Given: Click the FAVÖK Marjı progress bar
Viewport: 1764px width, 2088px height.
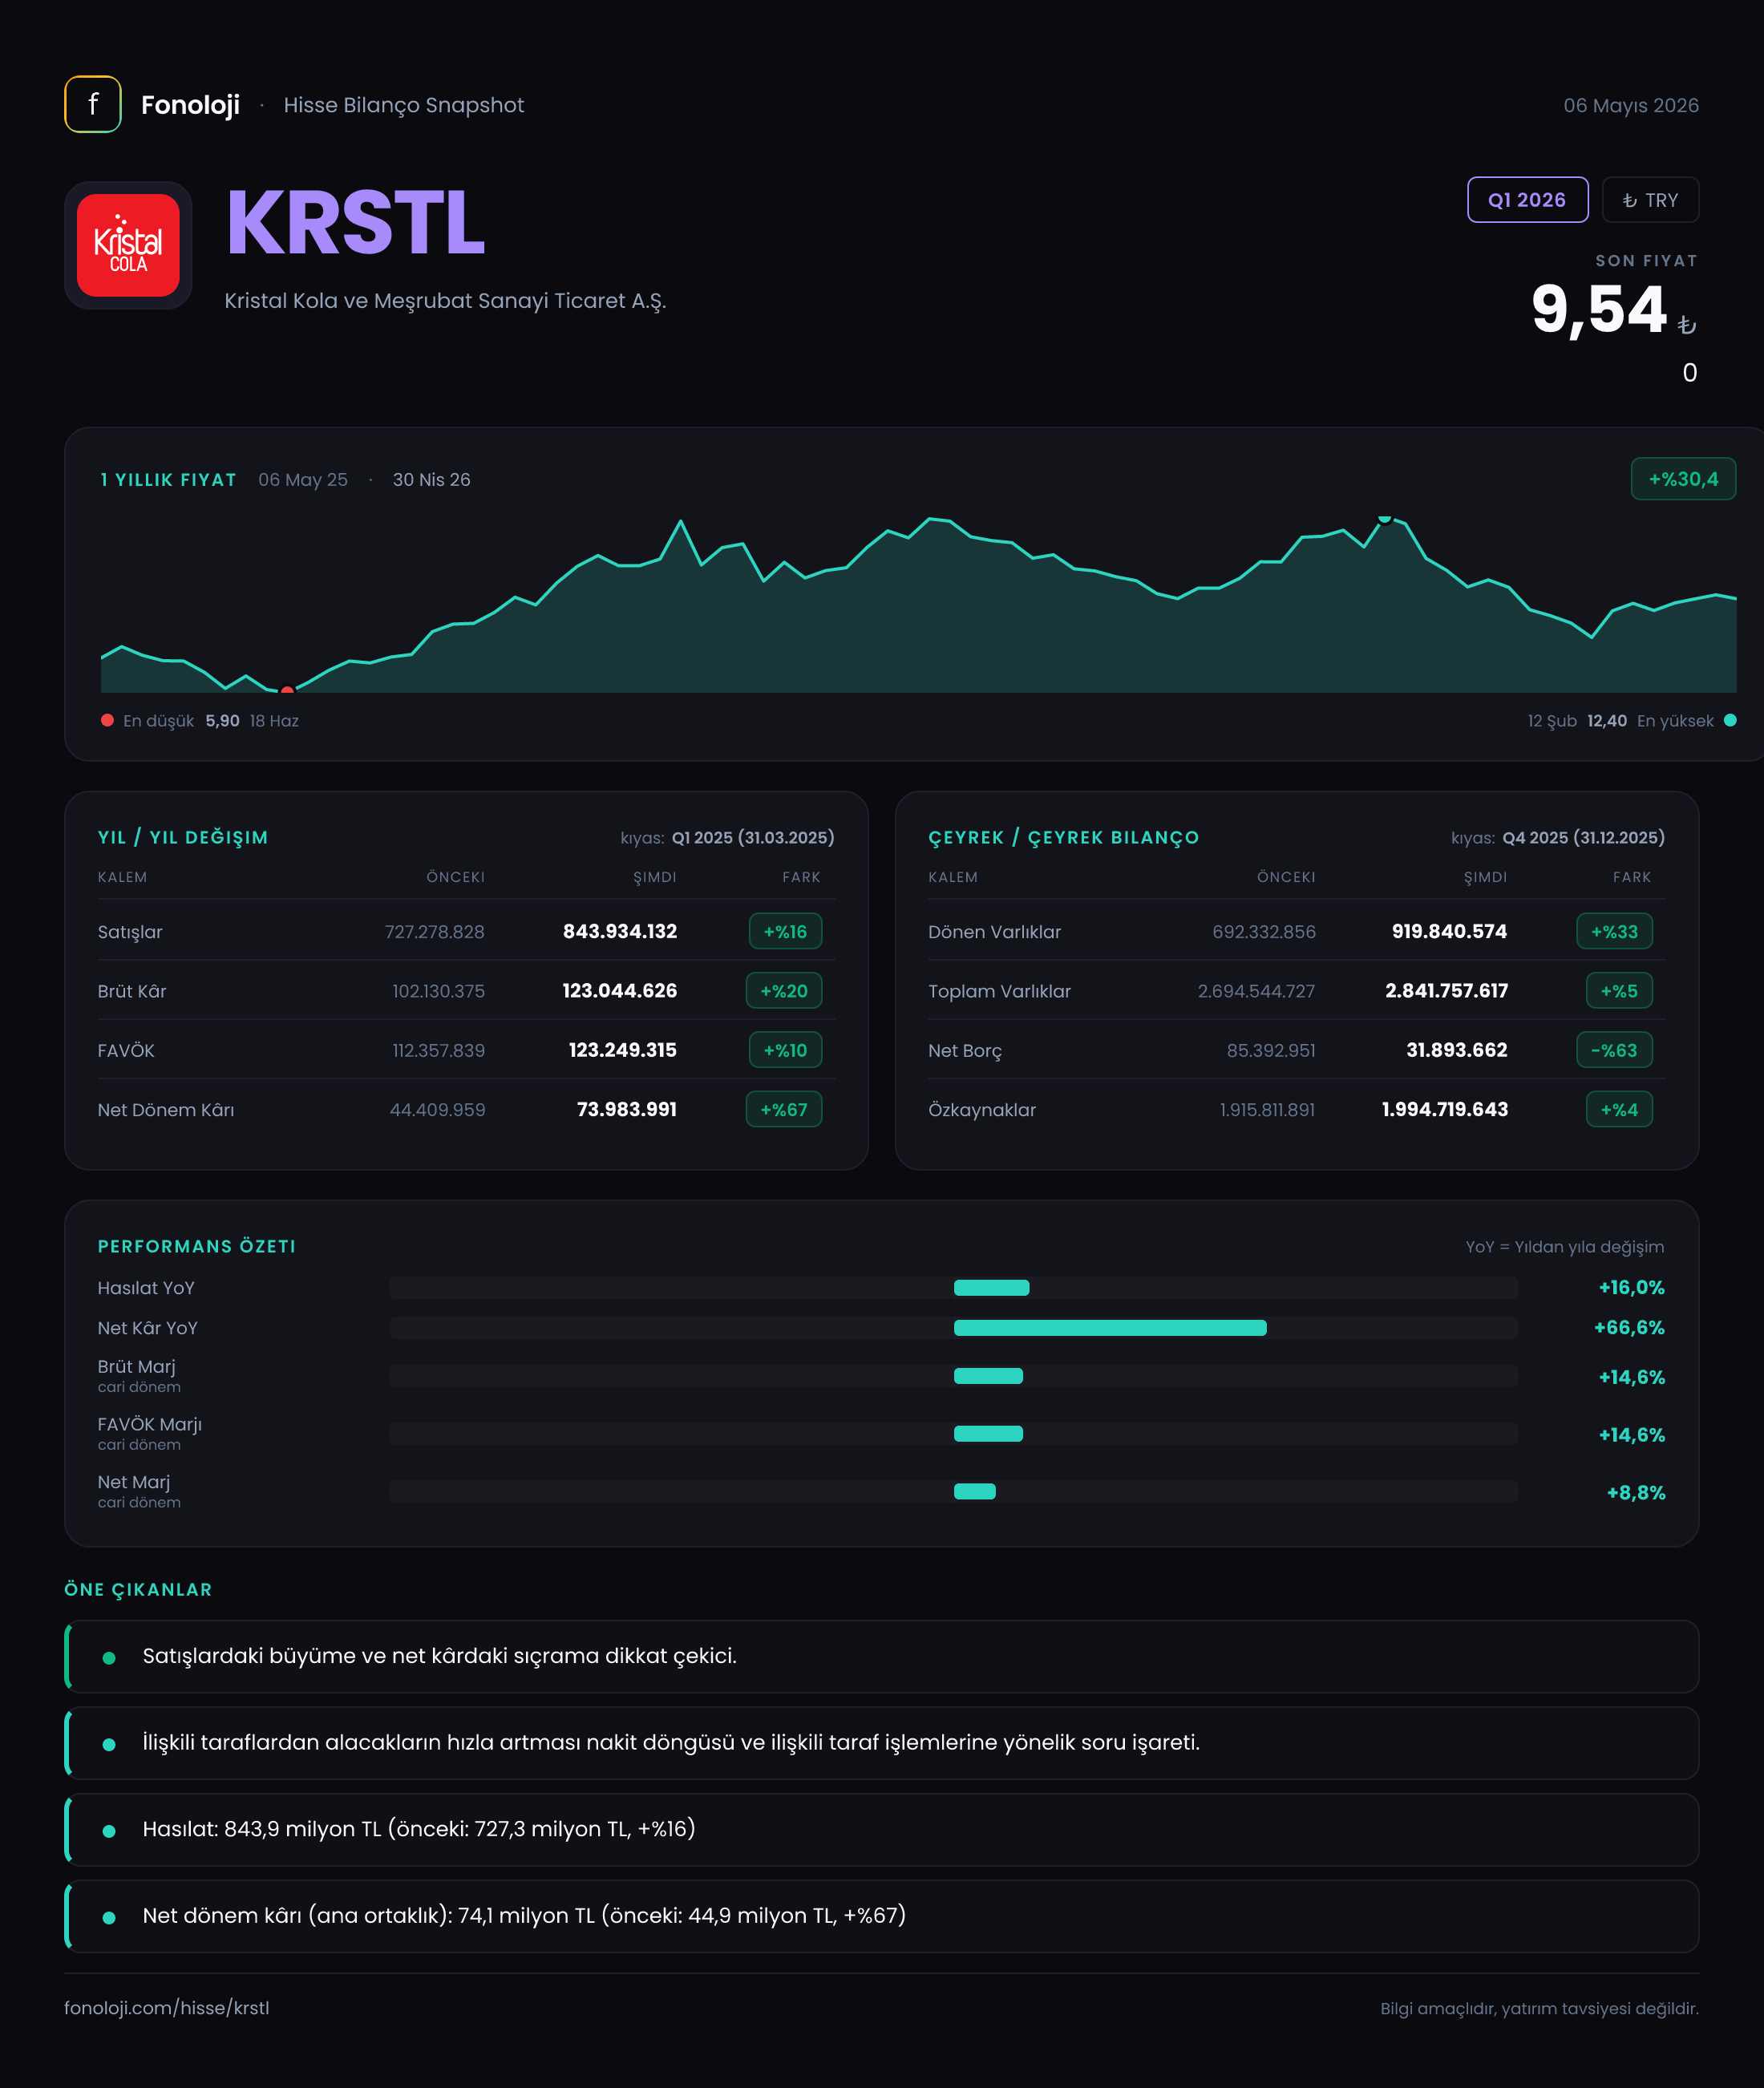Looking at the screenshot, I should coord(954,1434).
